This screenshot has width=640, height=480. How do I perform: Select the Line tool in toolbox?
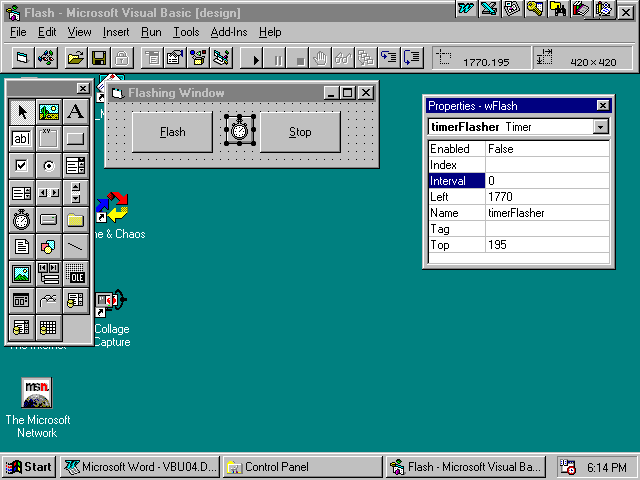76,246
